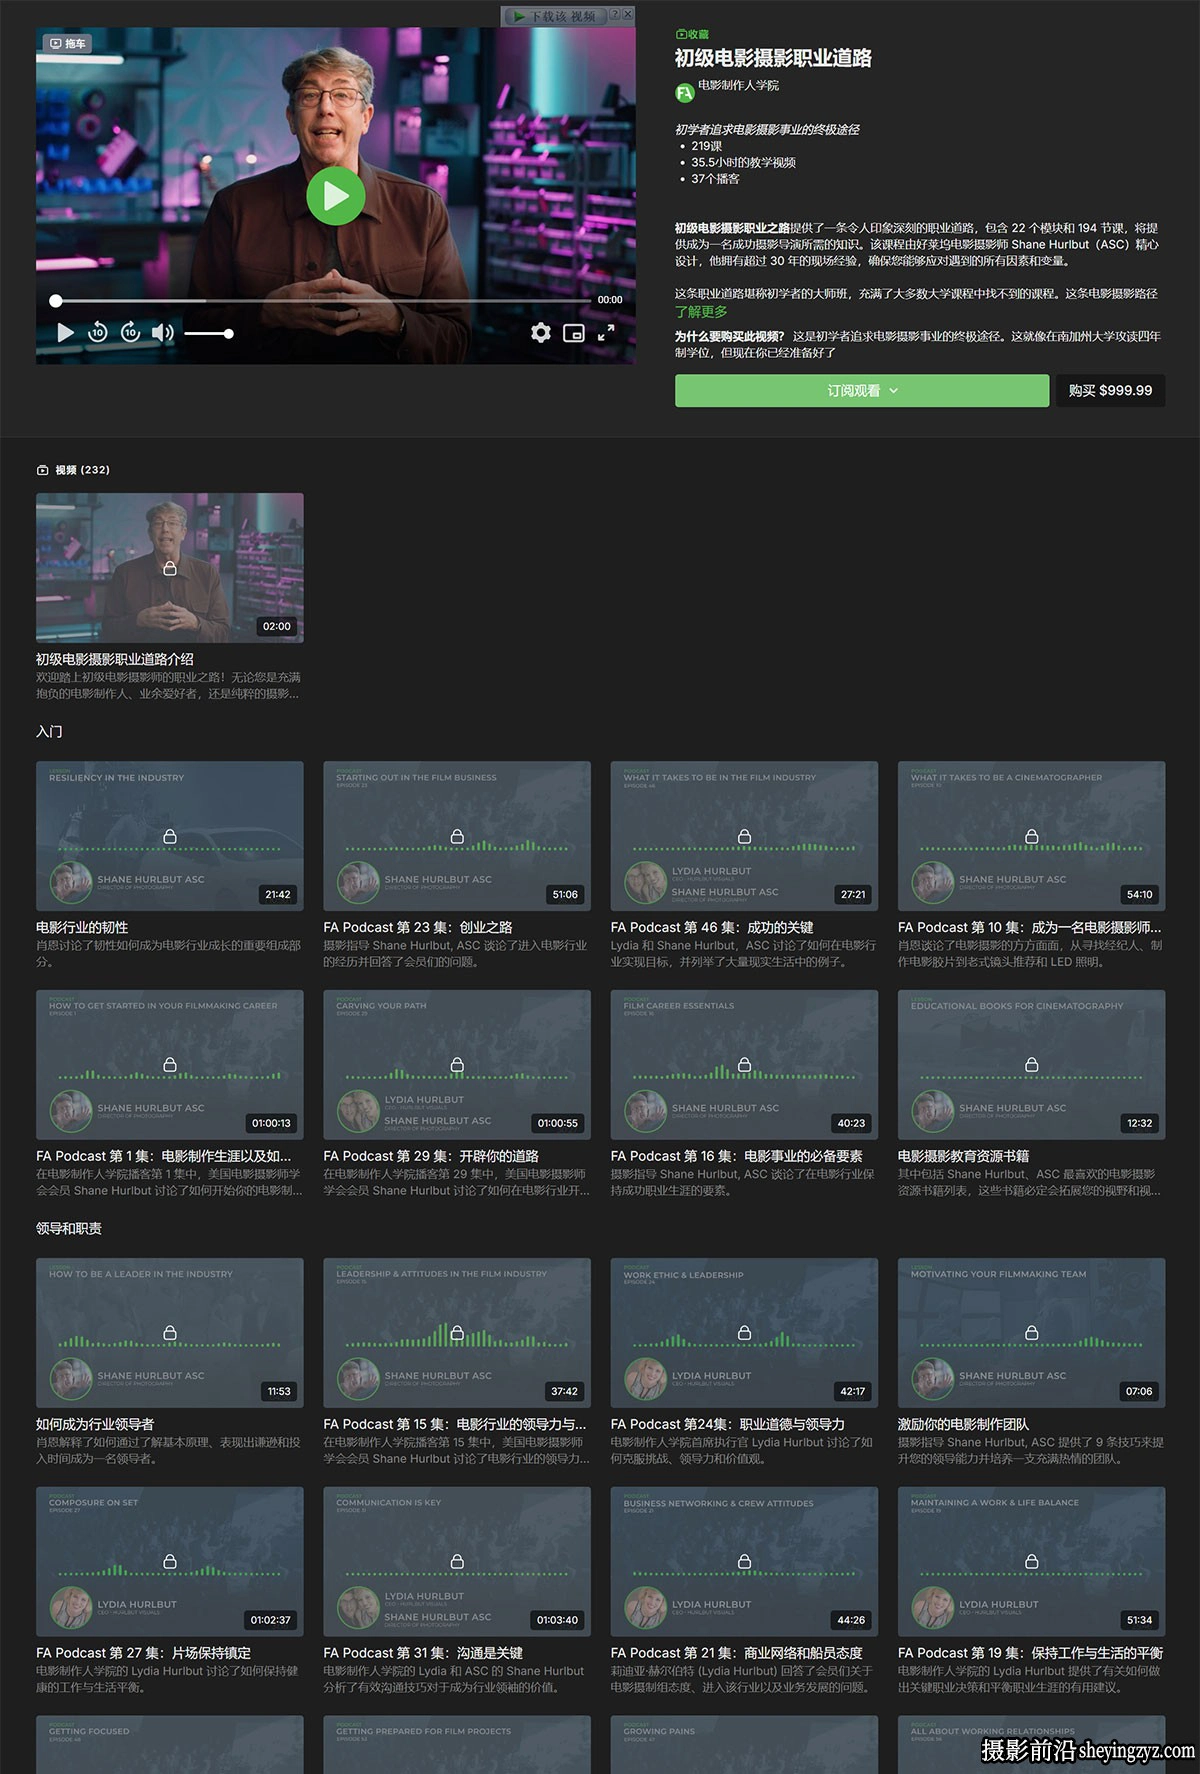Click the video progress bar
The image size is (1200, 1774).
(x=322, y=300)
